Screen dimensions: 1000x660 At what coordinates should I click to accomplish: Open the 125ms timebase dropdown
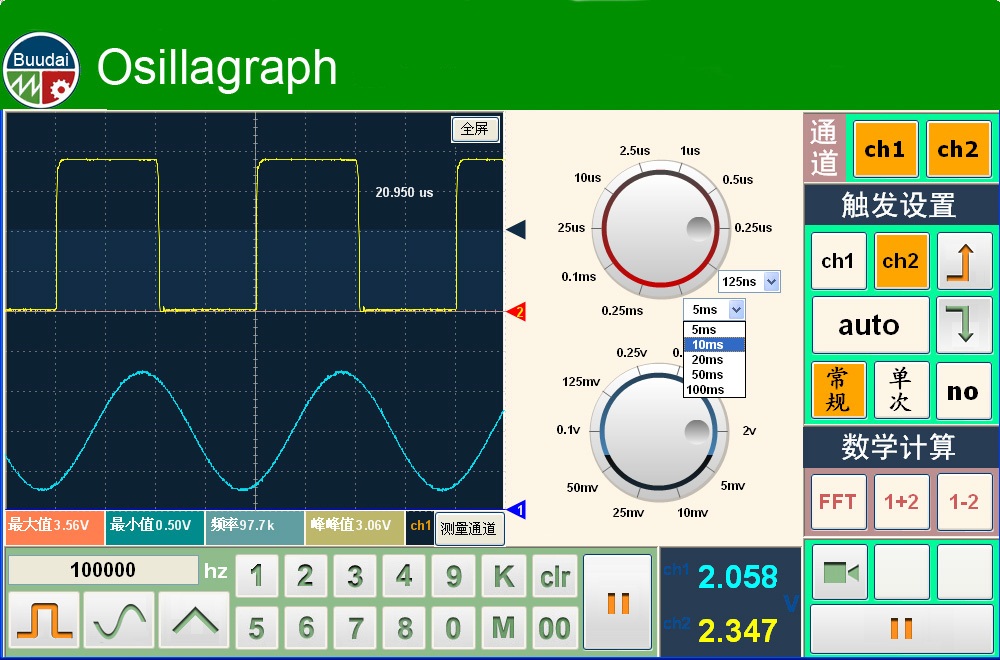click(x=770, y=282)
